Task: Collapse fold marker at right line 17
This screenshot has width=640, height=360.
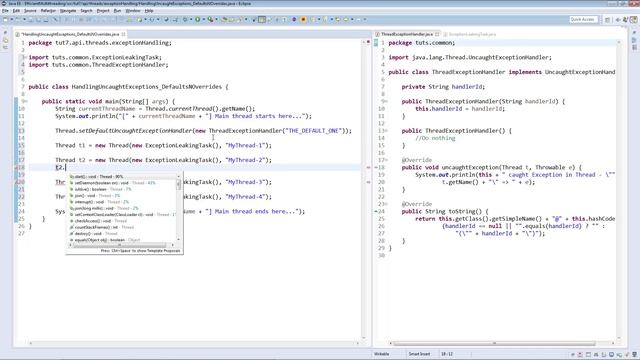Action: coord(386,160)
